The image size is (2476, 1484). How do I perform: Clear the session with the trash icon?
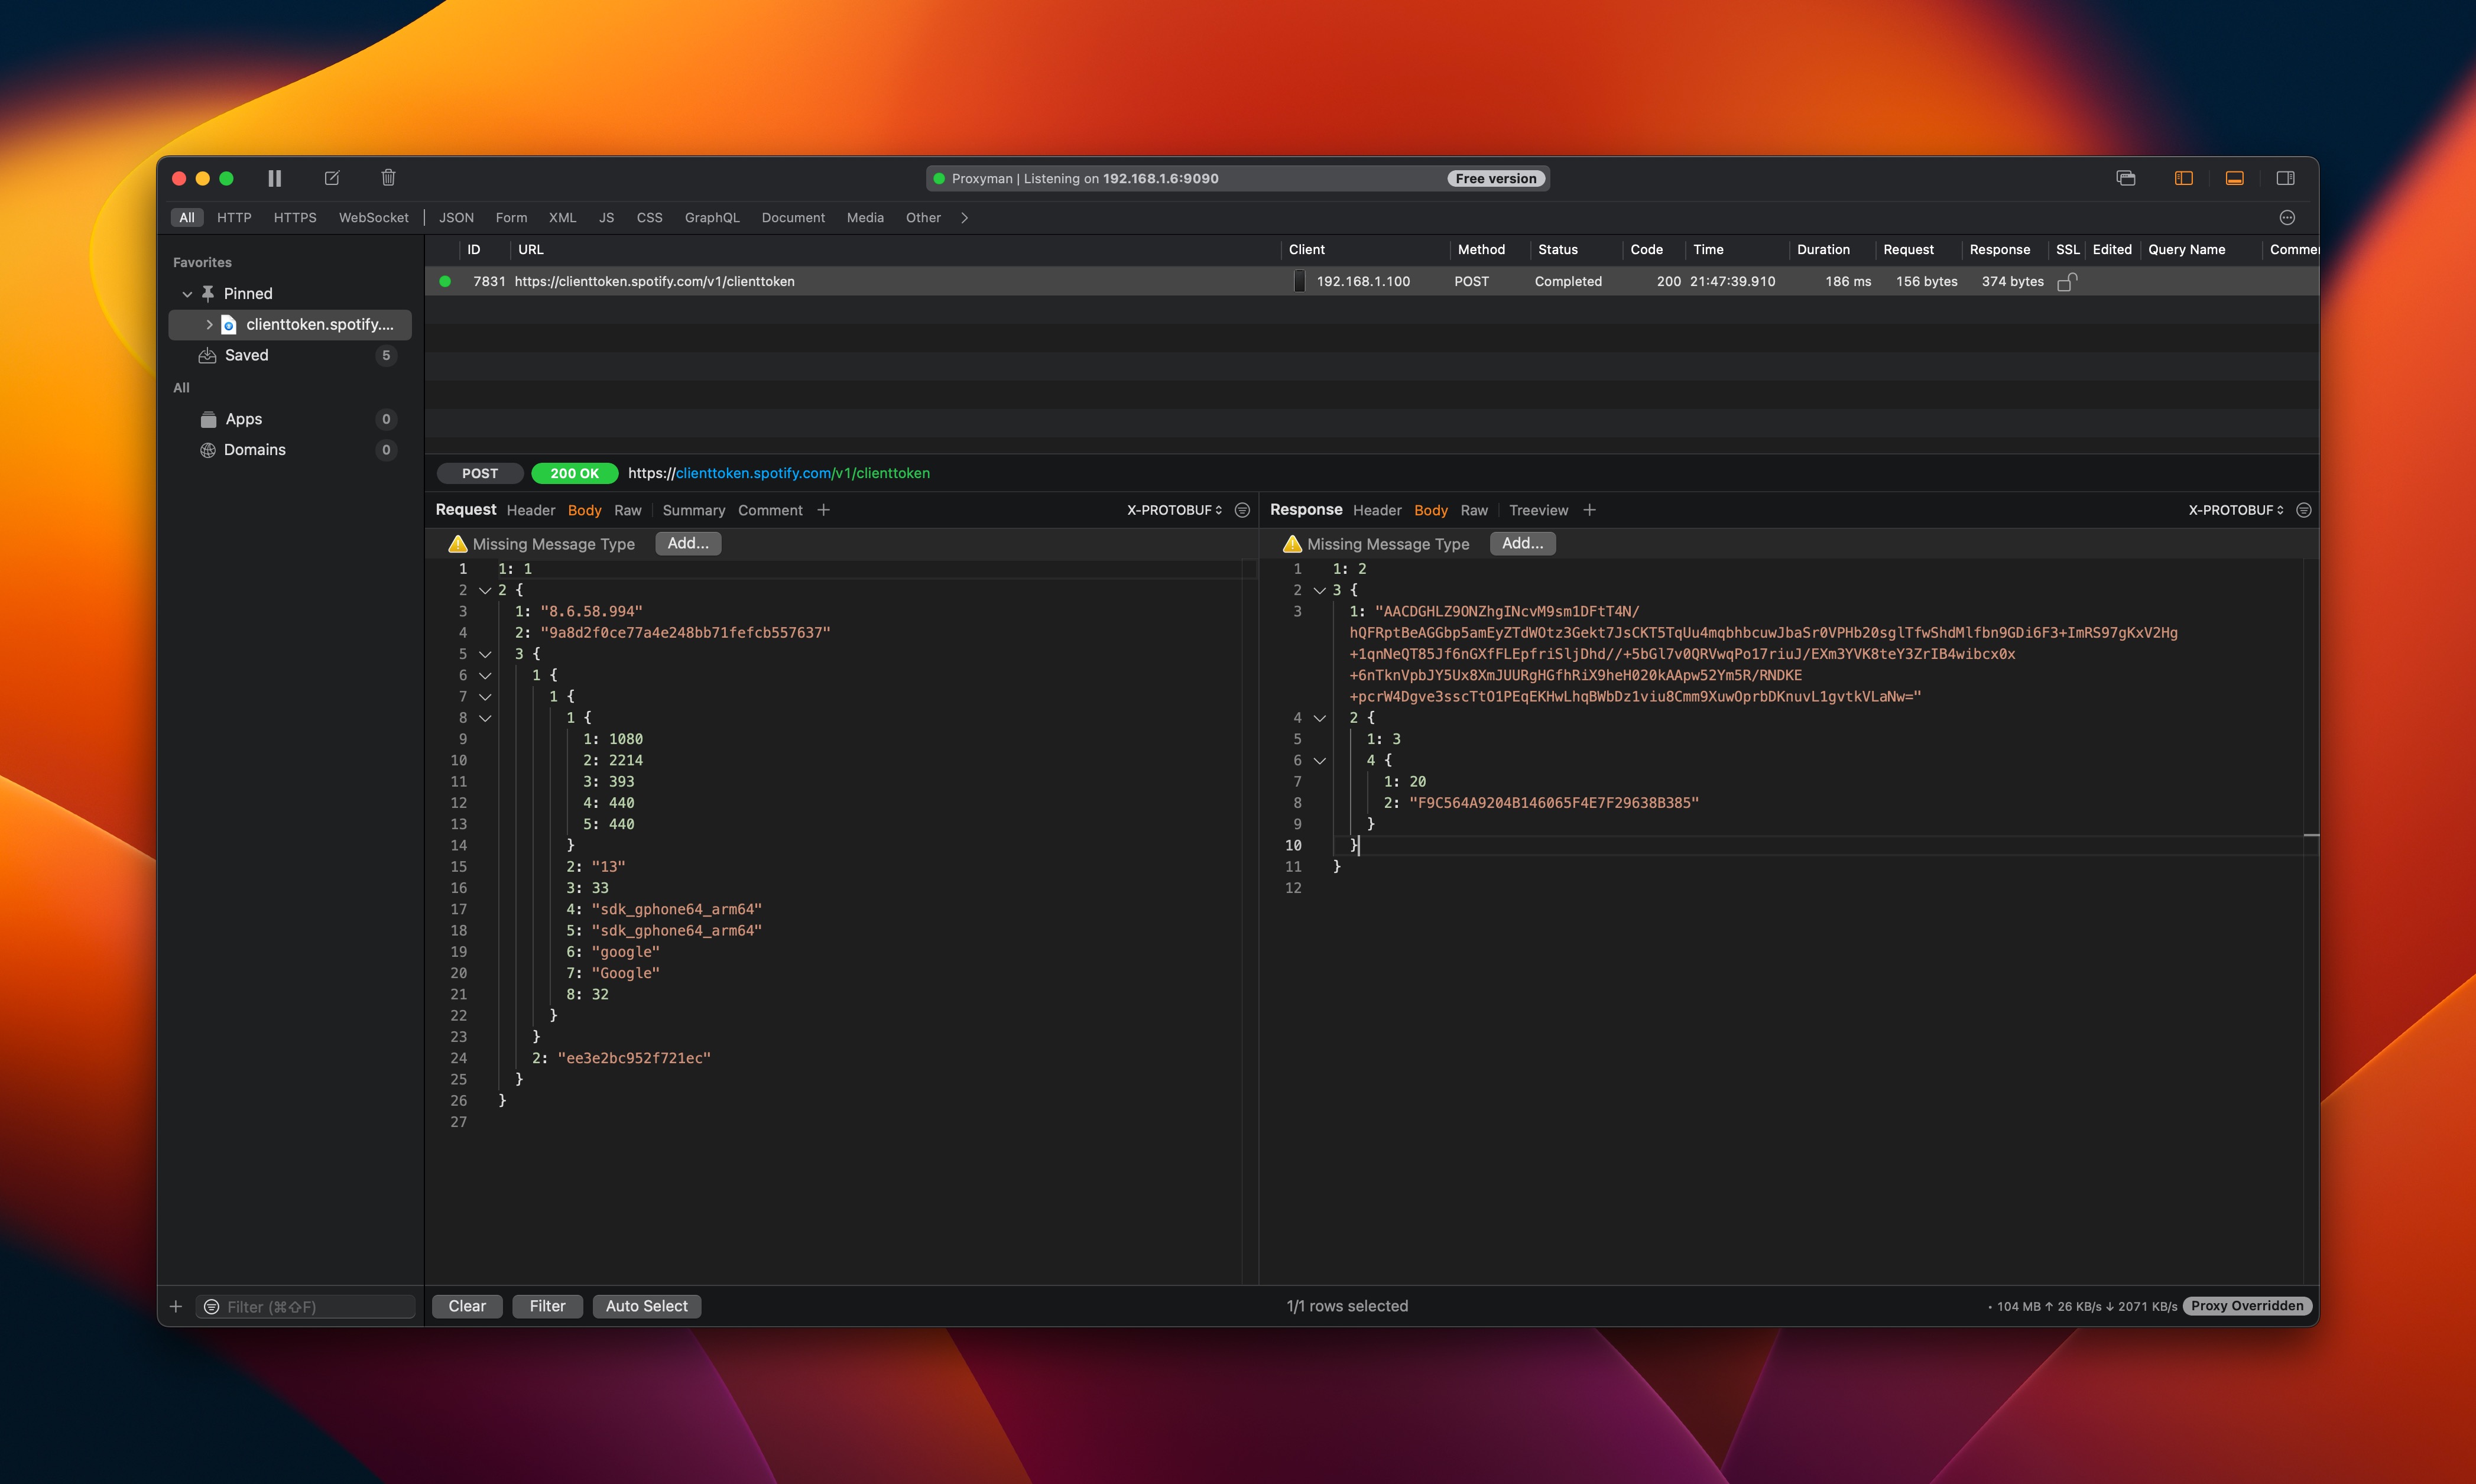pos(388,178)
